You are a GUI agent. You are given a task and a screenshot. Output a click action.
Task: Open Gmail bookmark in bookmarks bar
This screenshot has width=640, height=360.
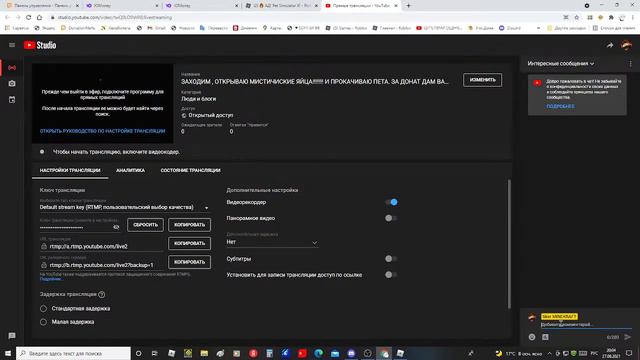pyautogui.click(x=156, y=28)
